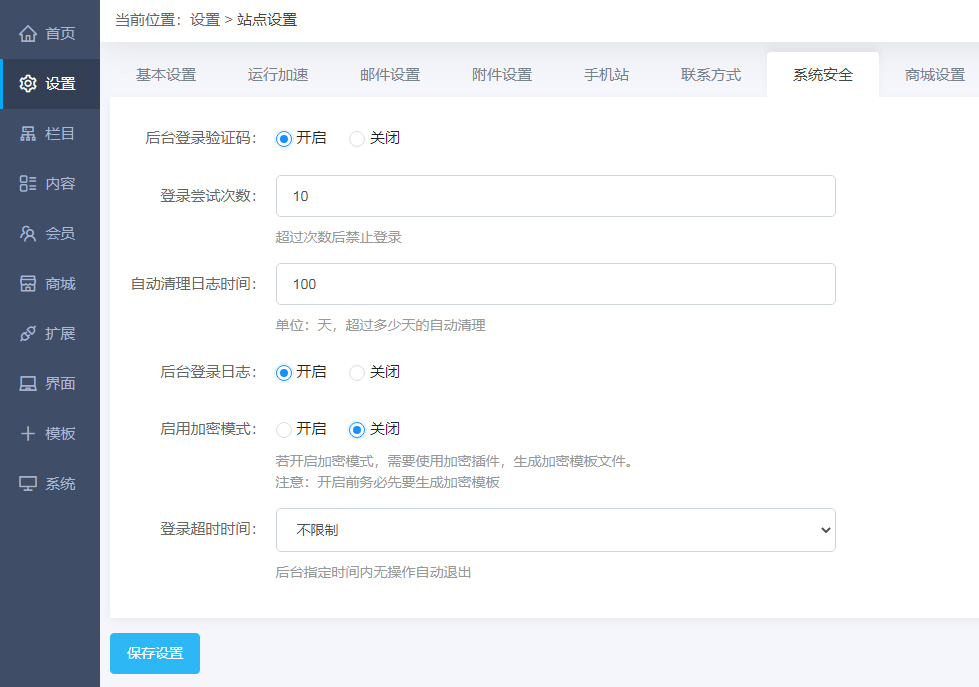Click the plus icon beside 模板
This screenshot has height=687, width=979.
28,434
